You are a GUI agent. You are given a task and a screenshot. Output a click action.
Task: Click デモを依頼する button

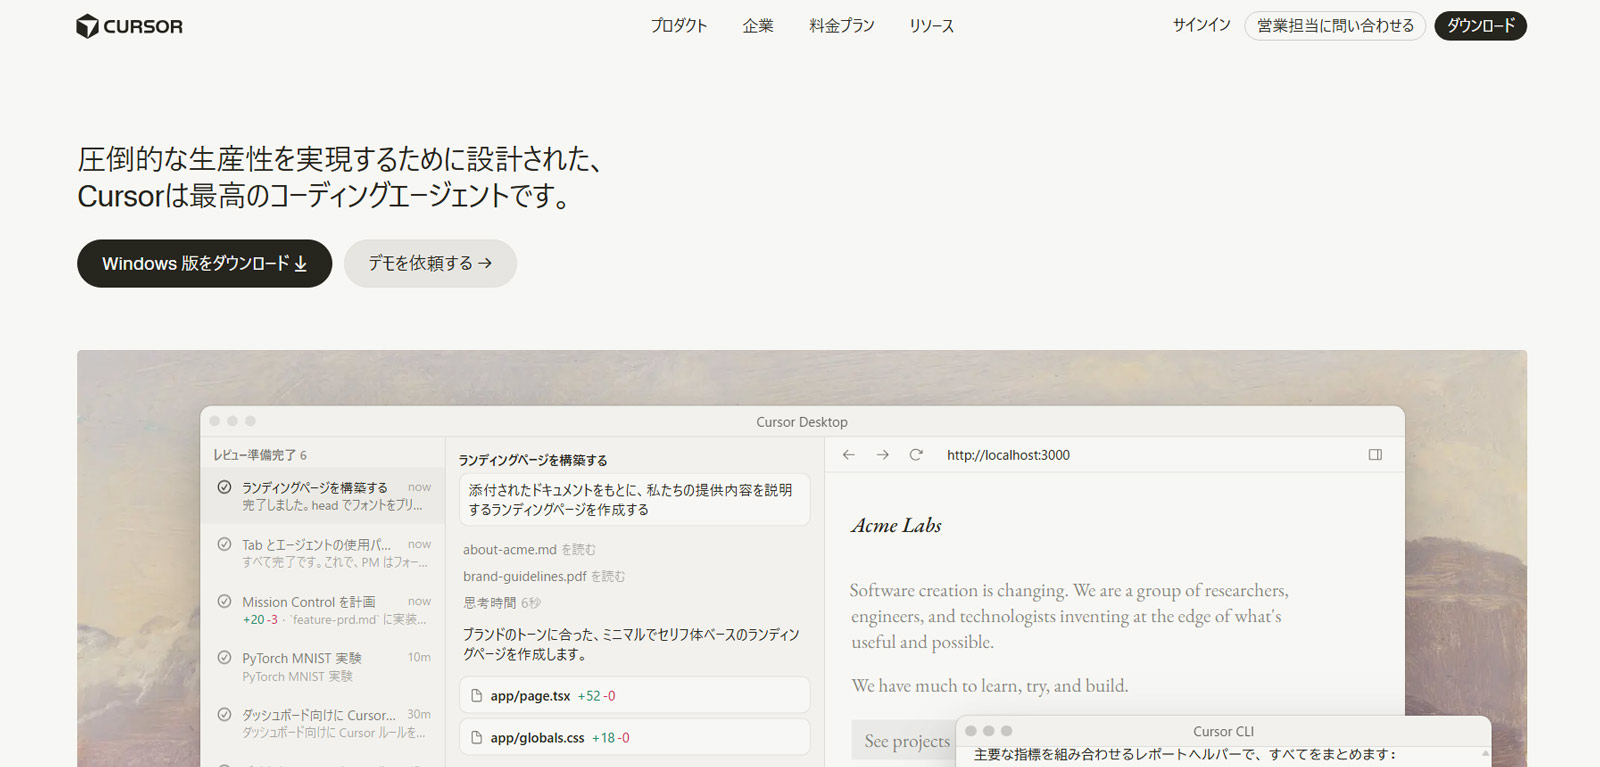(430, 263)
